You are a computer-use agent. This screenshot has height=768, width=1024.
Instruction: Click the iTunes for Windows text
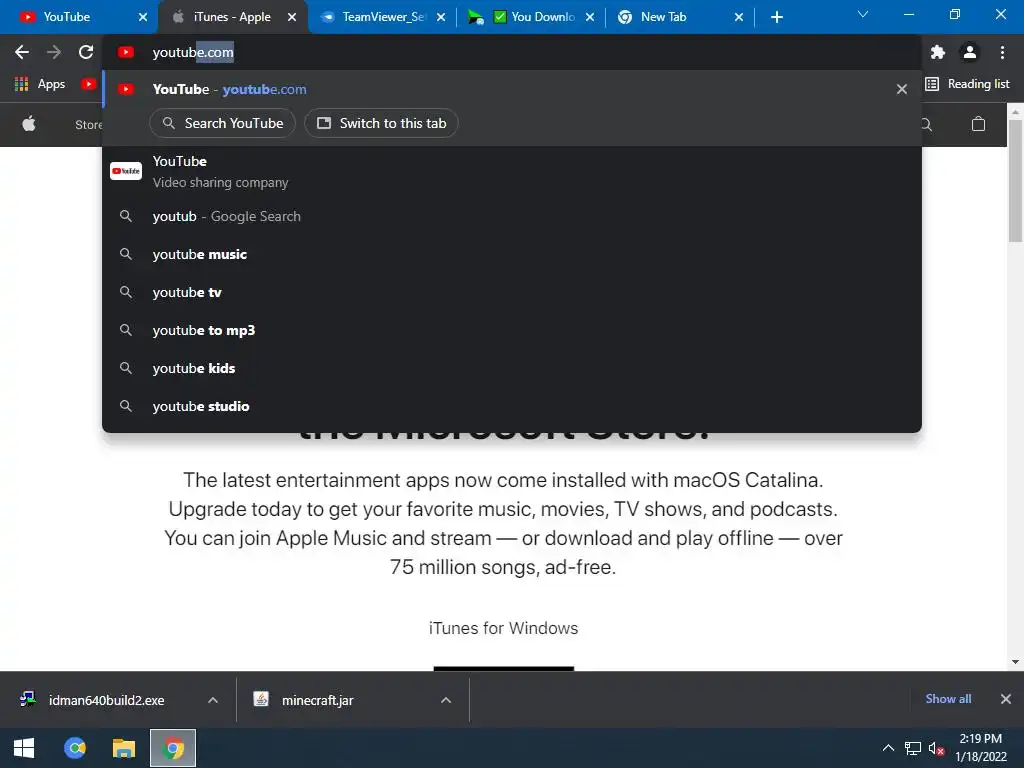pyautogui.click(x=504, y=628)
